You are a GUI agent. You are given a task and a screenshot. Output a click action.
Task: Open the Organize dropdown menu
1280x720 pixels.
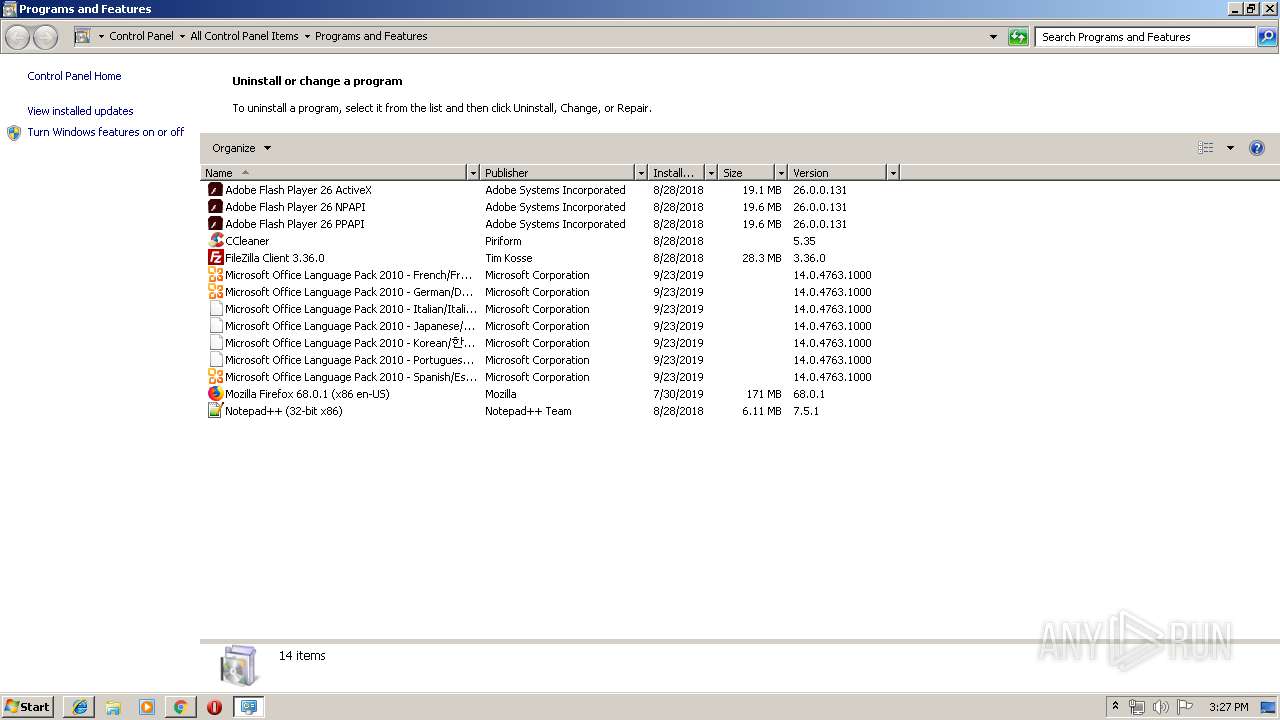click(241, 148)
